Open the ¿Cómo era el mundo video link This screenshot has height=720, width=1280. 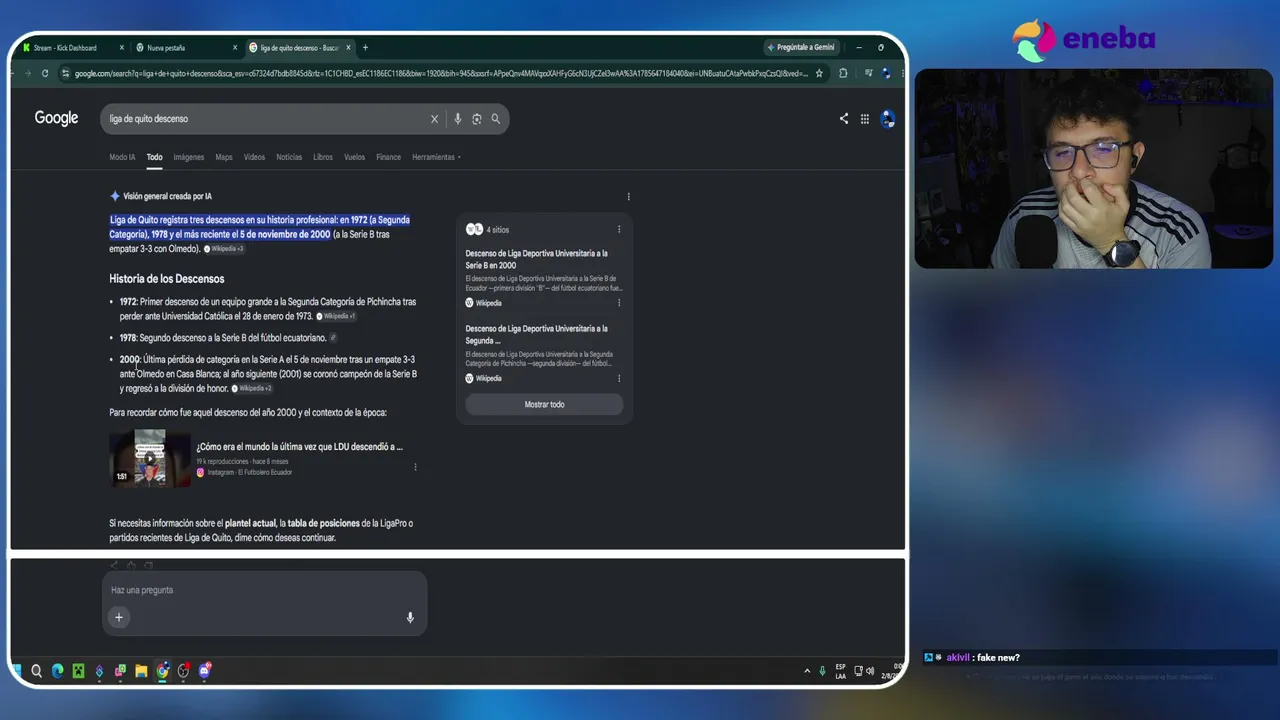coord(299,447)
